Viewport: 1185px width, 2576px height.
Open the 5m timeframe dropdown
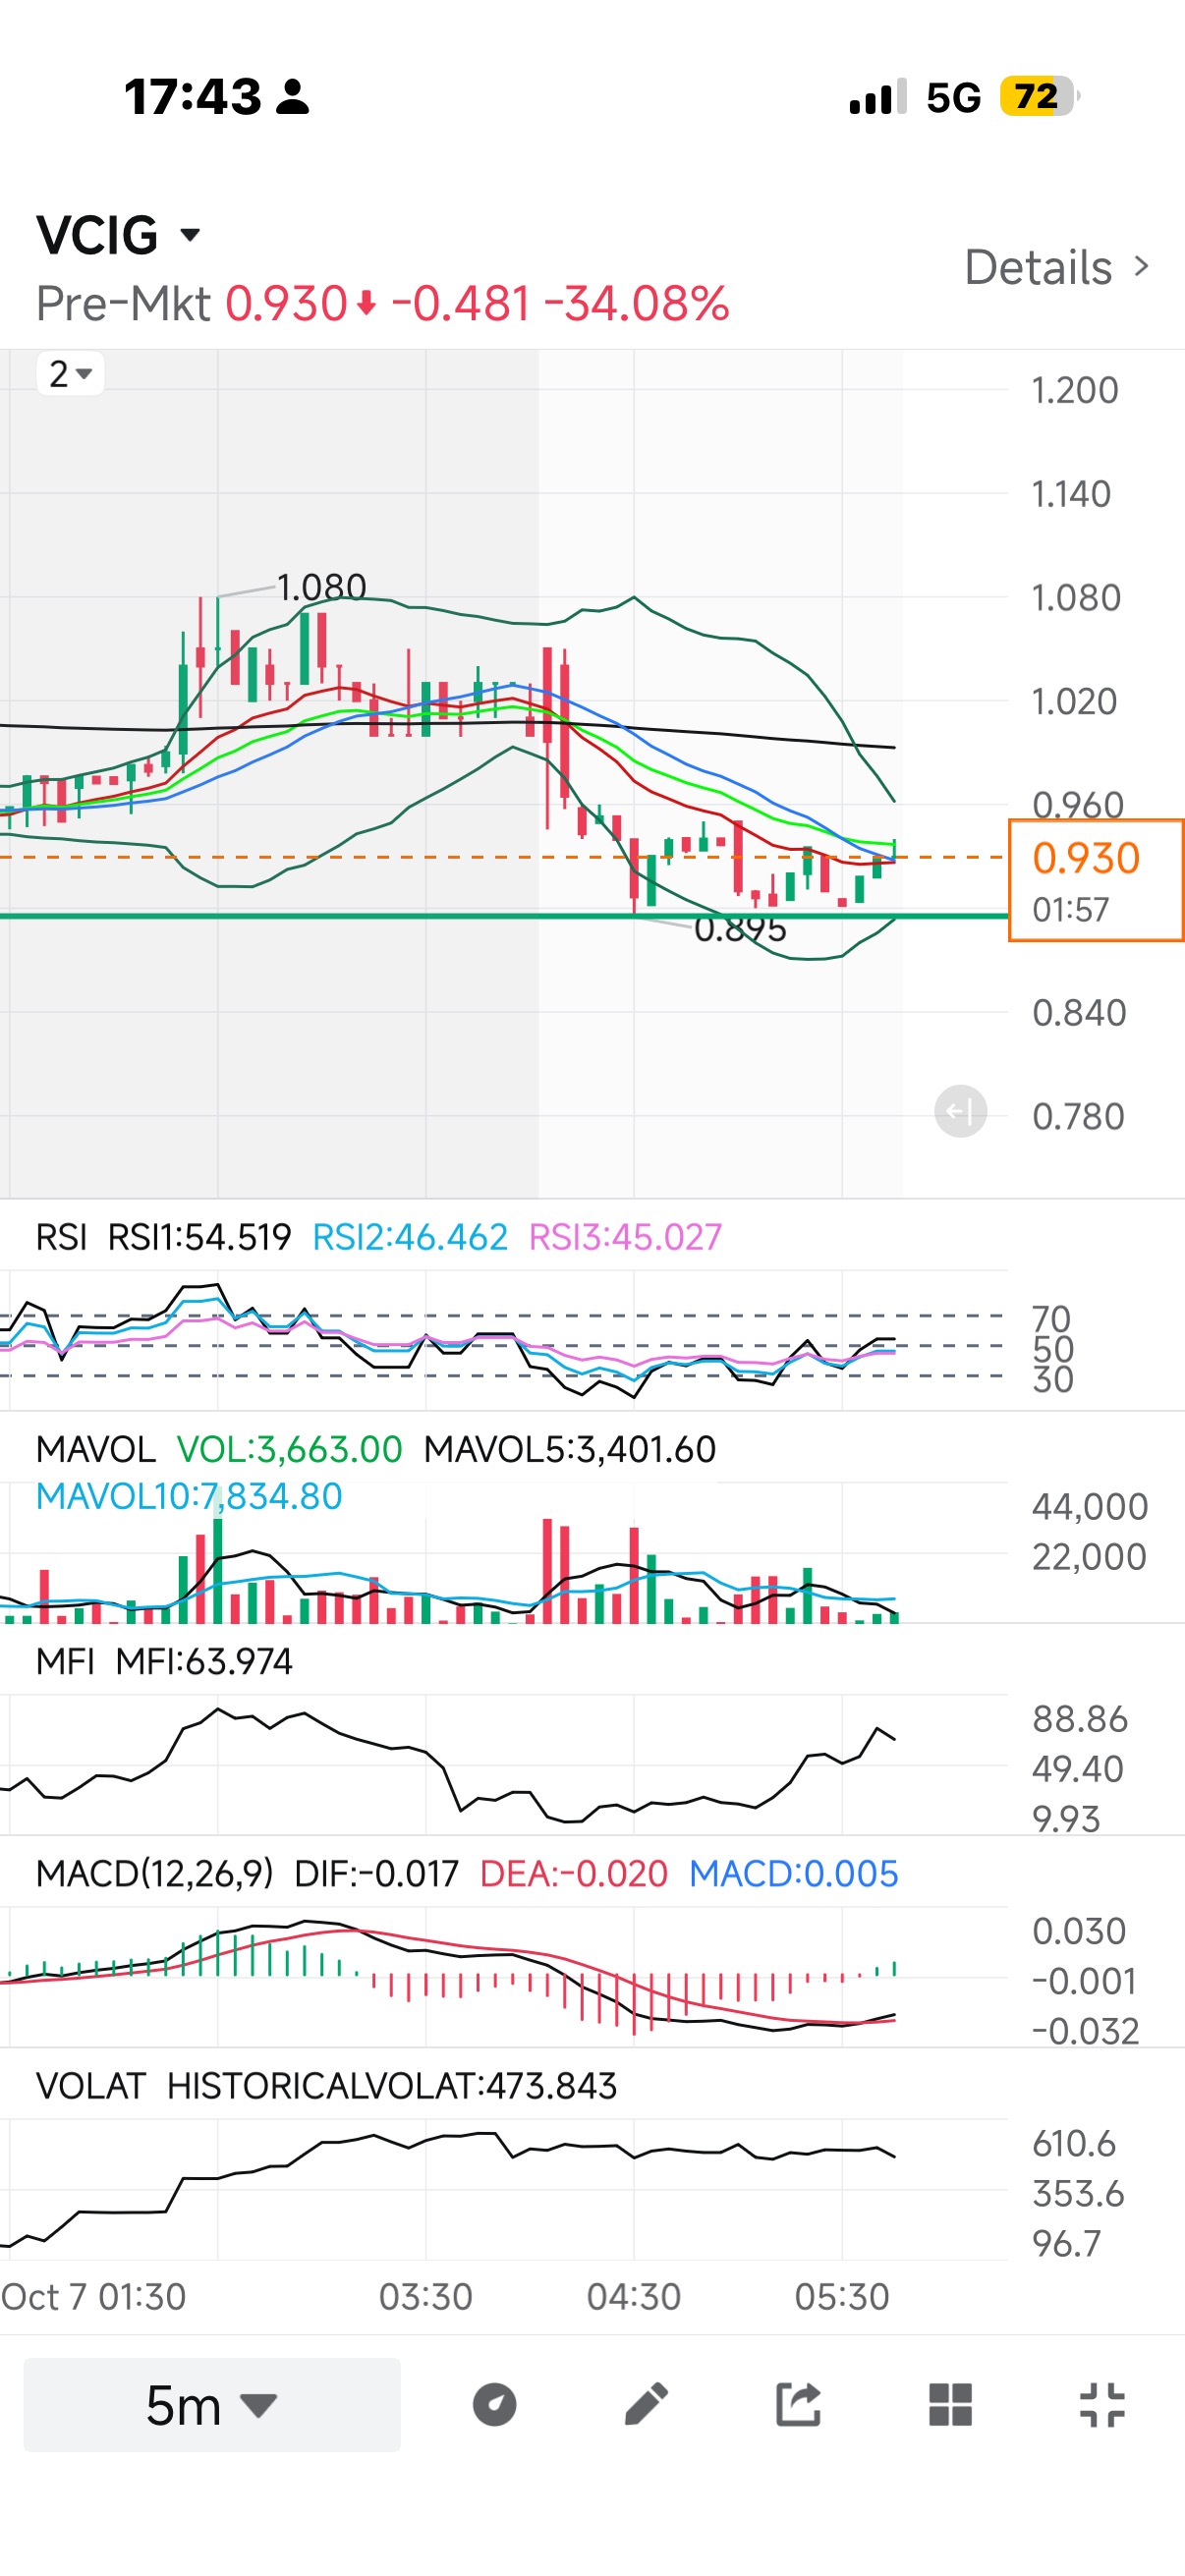pyautogui.click(x=212, y=2404)
